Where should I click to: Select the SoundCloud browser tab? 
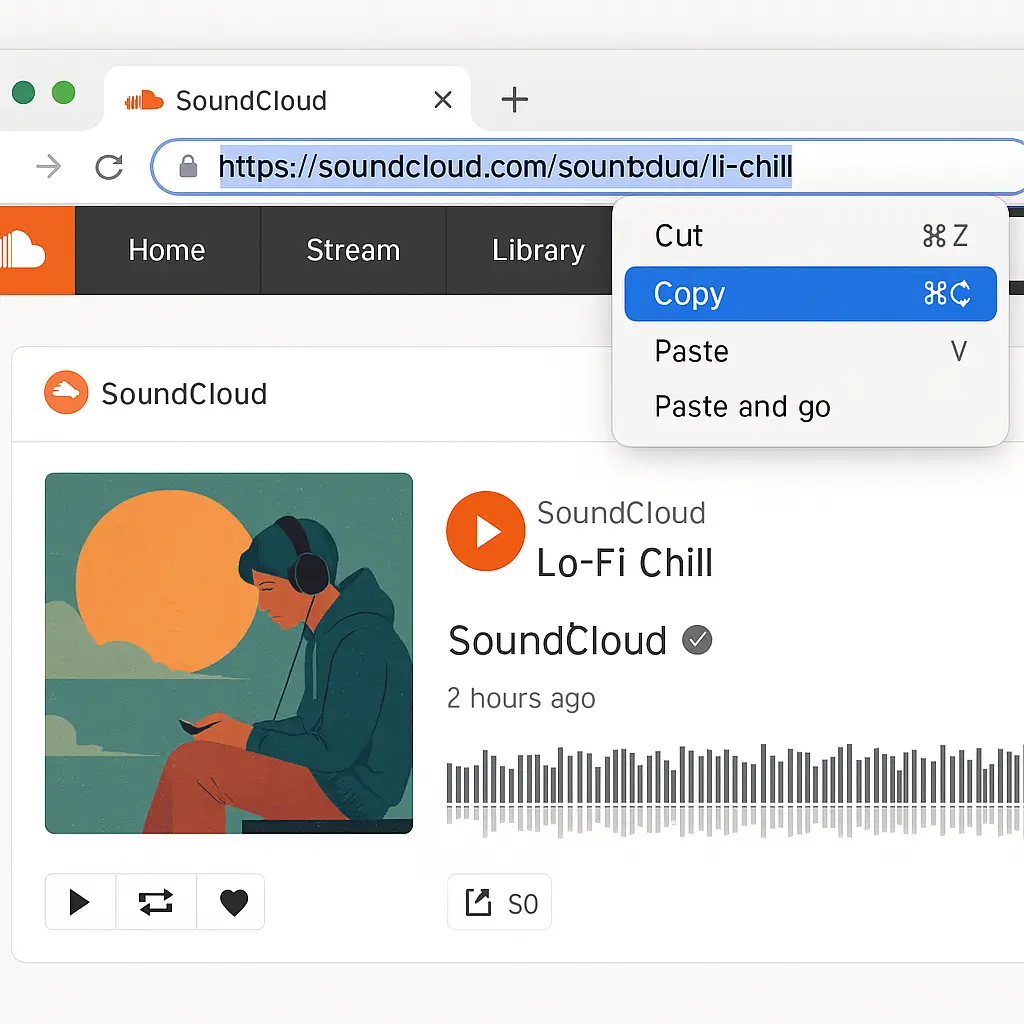287,99
